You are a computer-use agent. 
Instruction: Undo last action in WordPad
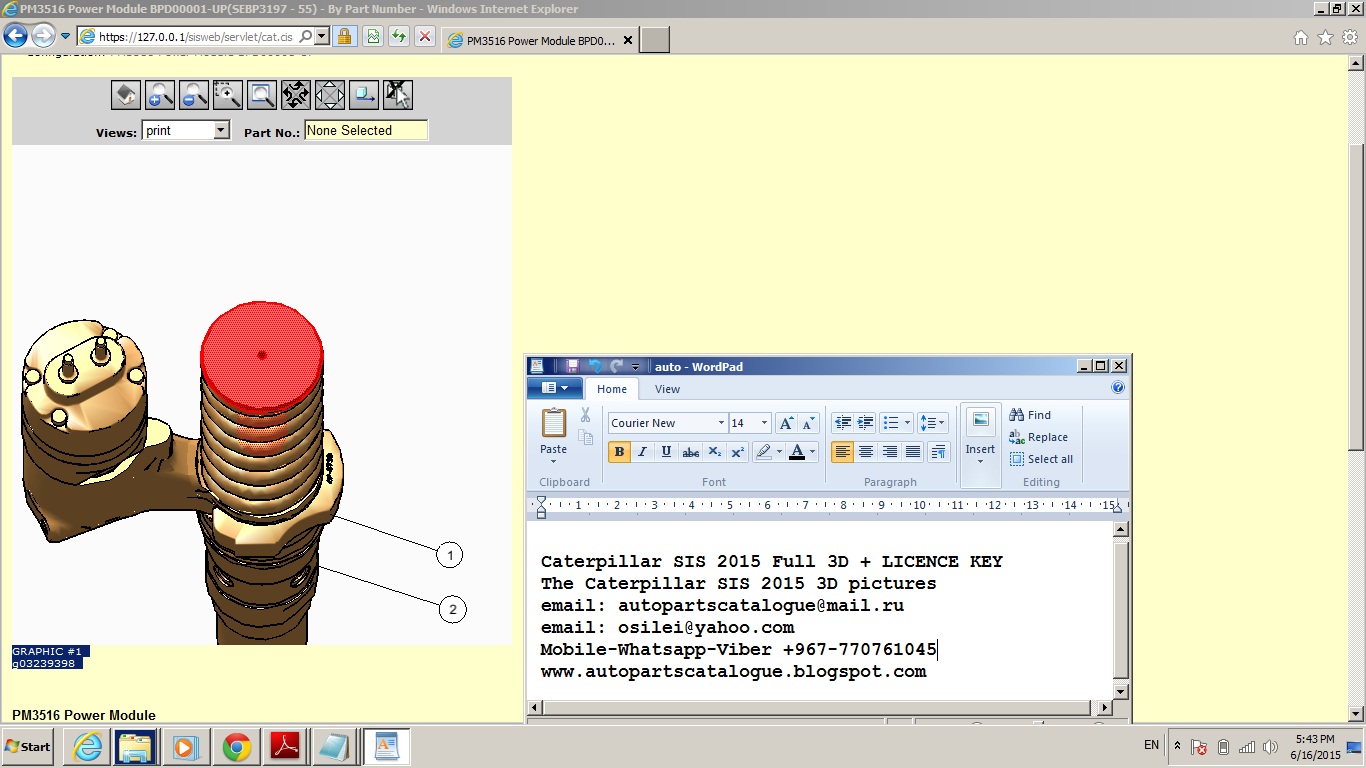[x=595, y=367]
